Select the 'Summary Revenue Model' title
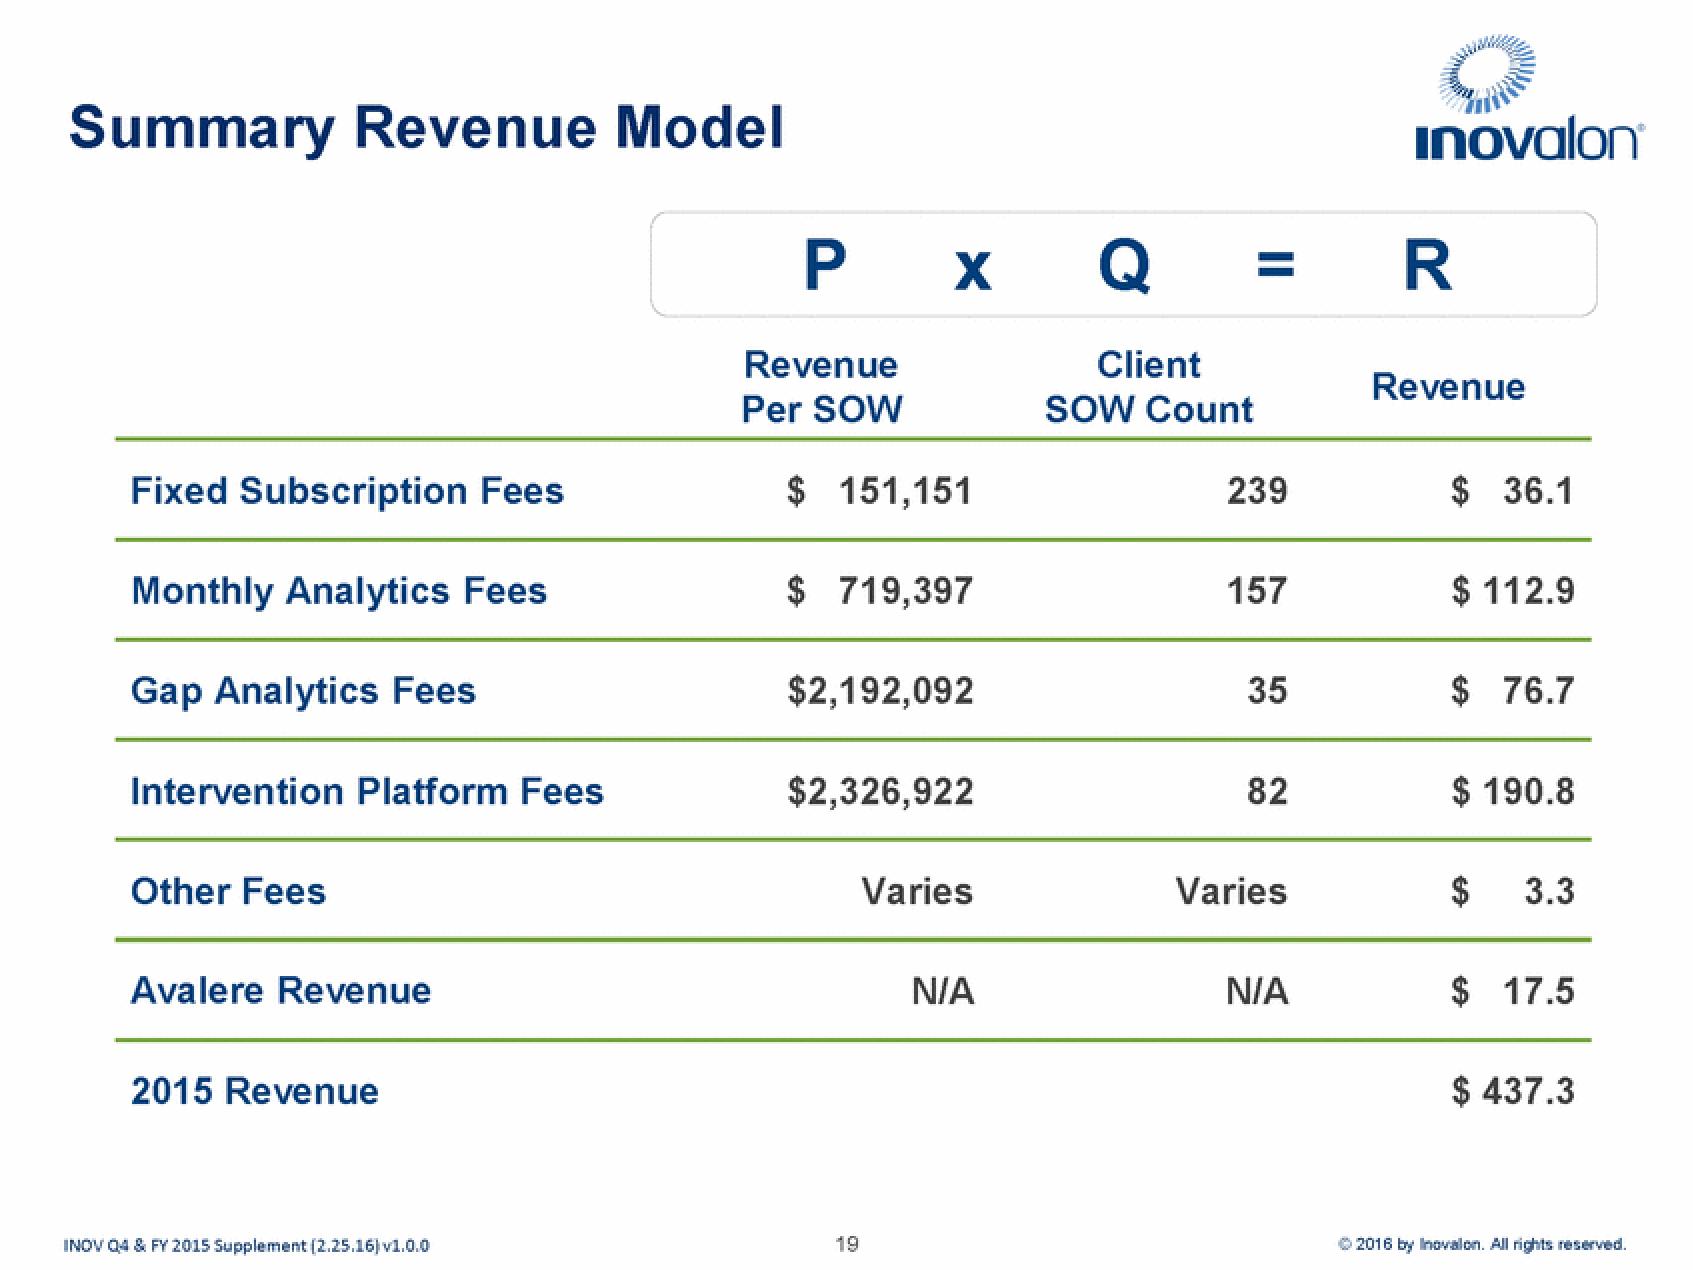The image size is (1693, 1270). [x=426, y=129]
